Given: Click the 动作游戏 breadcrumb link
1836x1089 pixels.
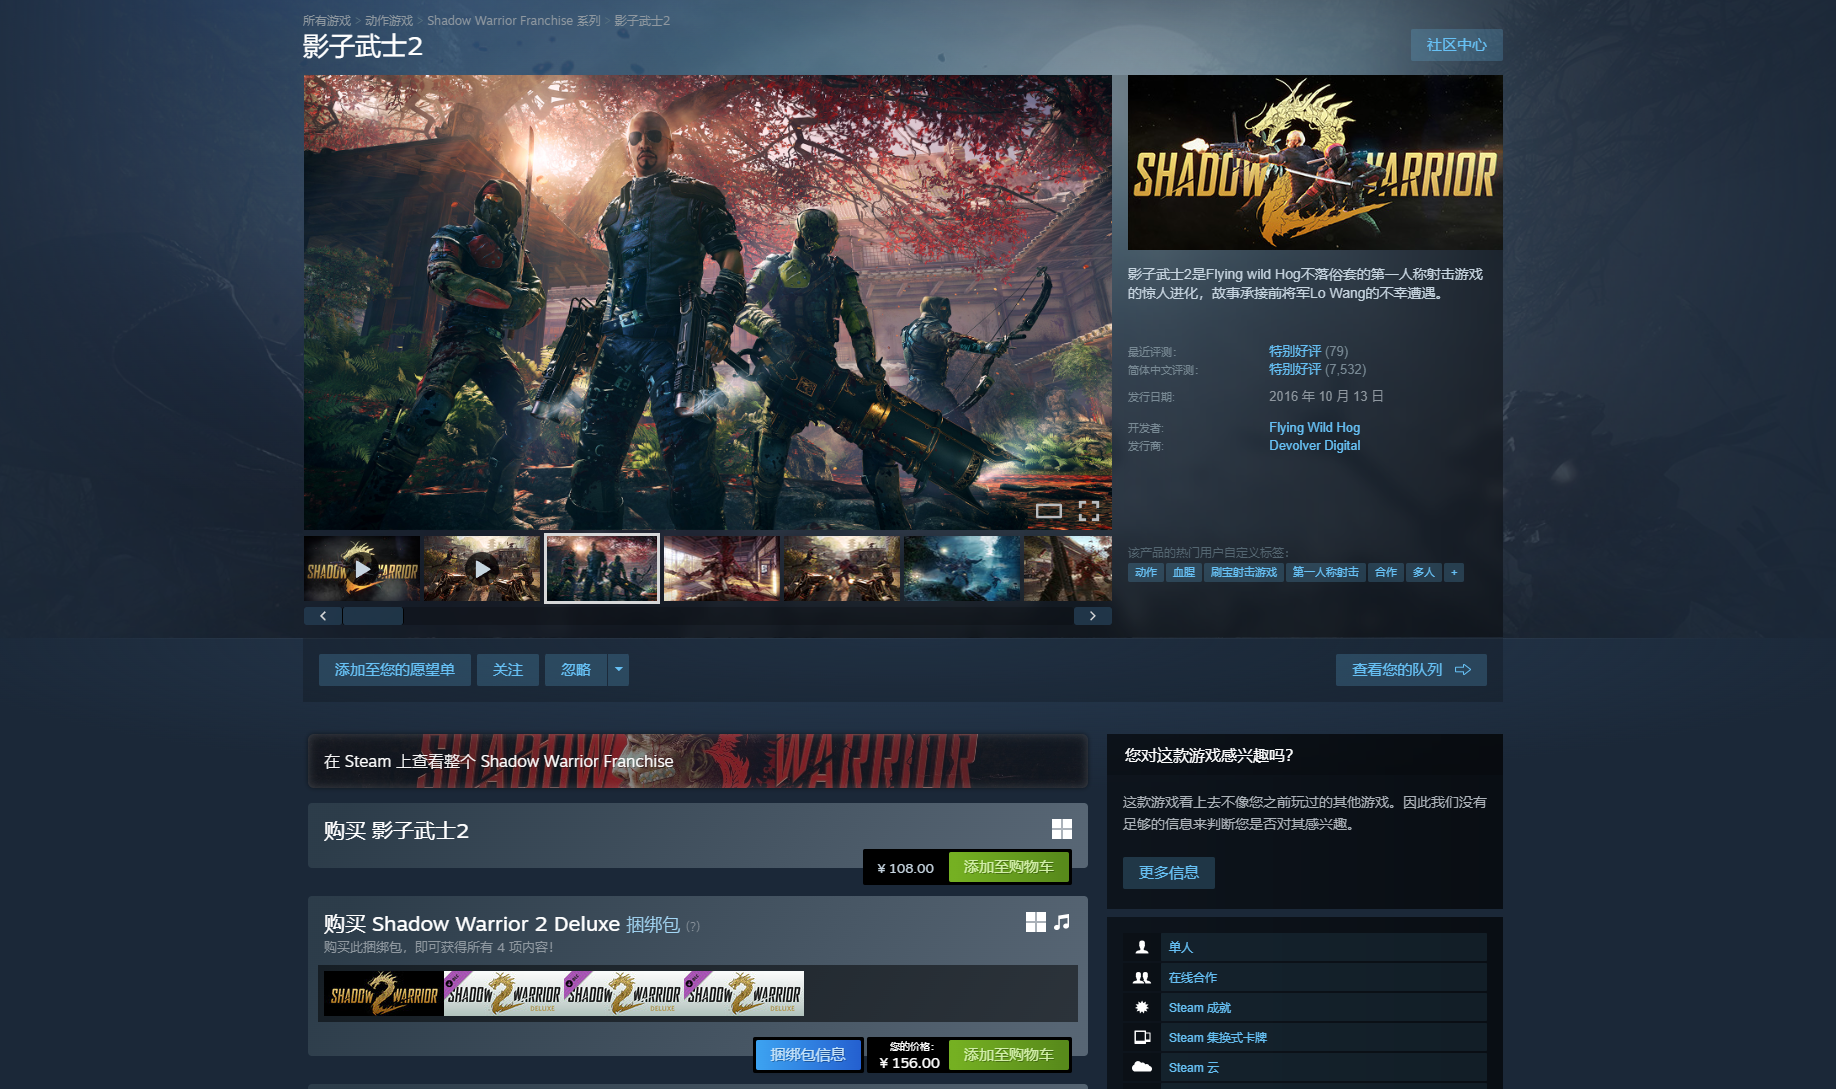Looking at the screenshot, I should coord(389,21).
